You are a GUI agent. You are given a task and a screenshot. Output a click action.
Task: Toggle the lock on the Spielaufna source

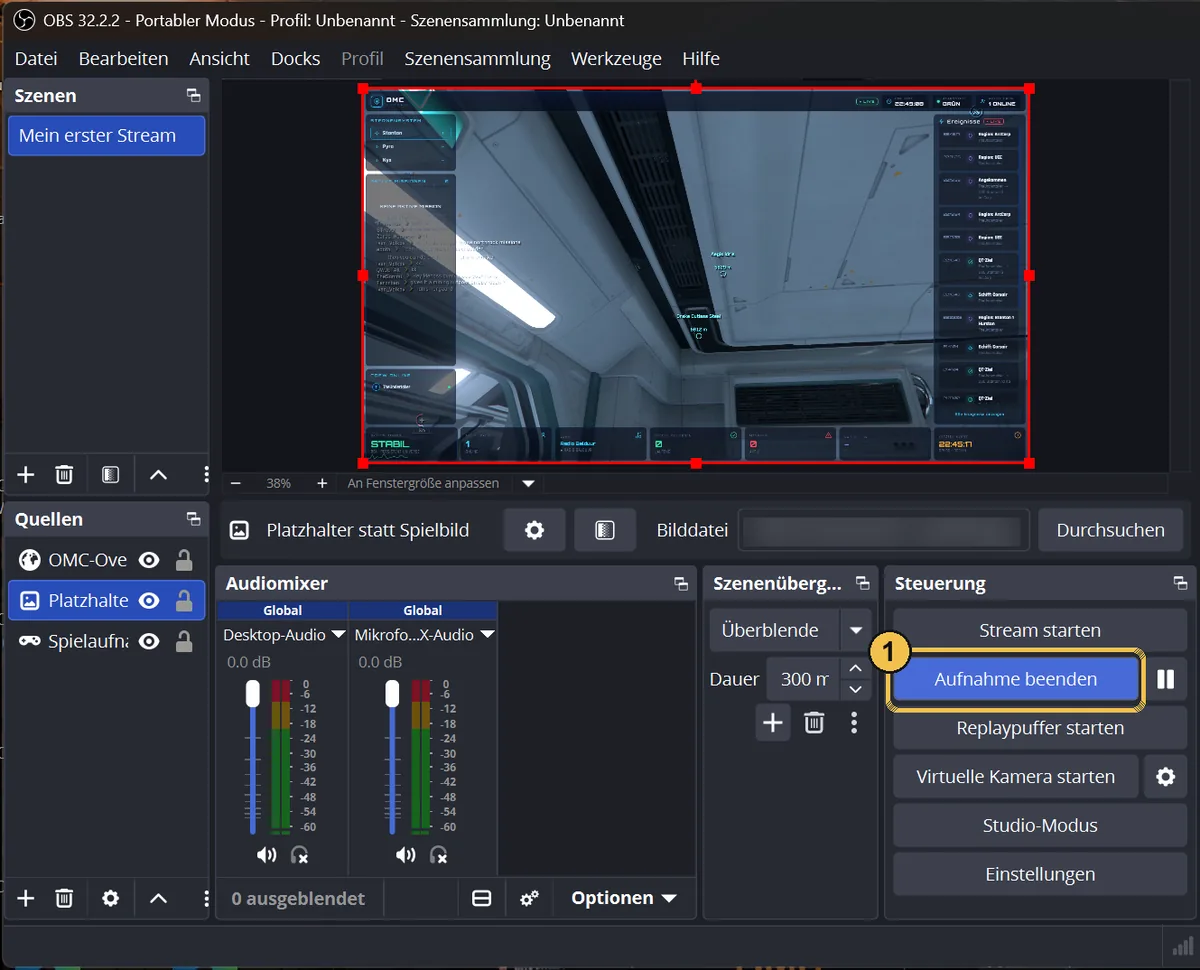pyautogui.click(x=184, y=642)
